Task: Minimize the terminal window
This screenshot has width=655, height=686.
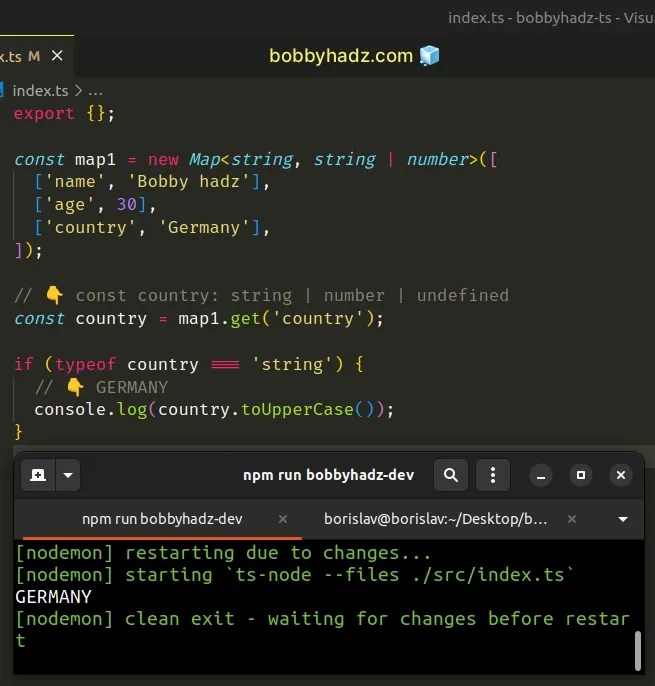Action: pos(541,475)
